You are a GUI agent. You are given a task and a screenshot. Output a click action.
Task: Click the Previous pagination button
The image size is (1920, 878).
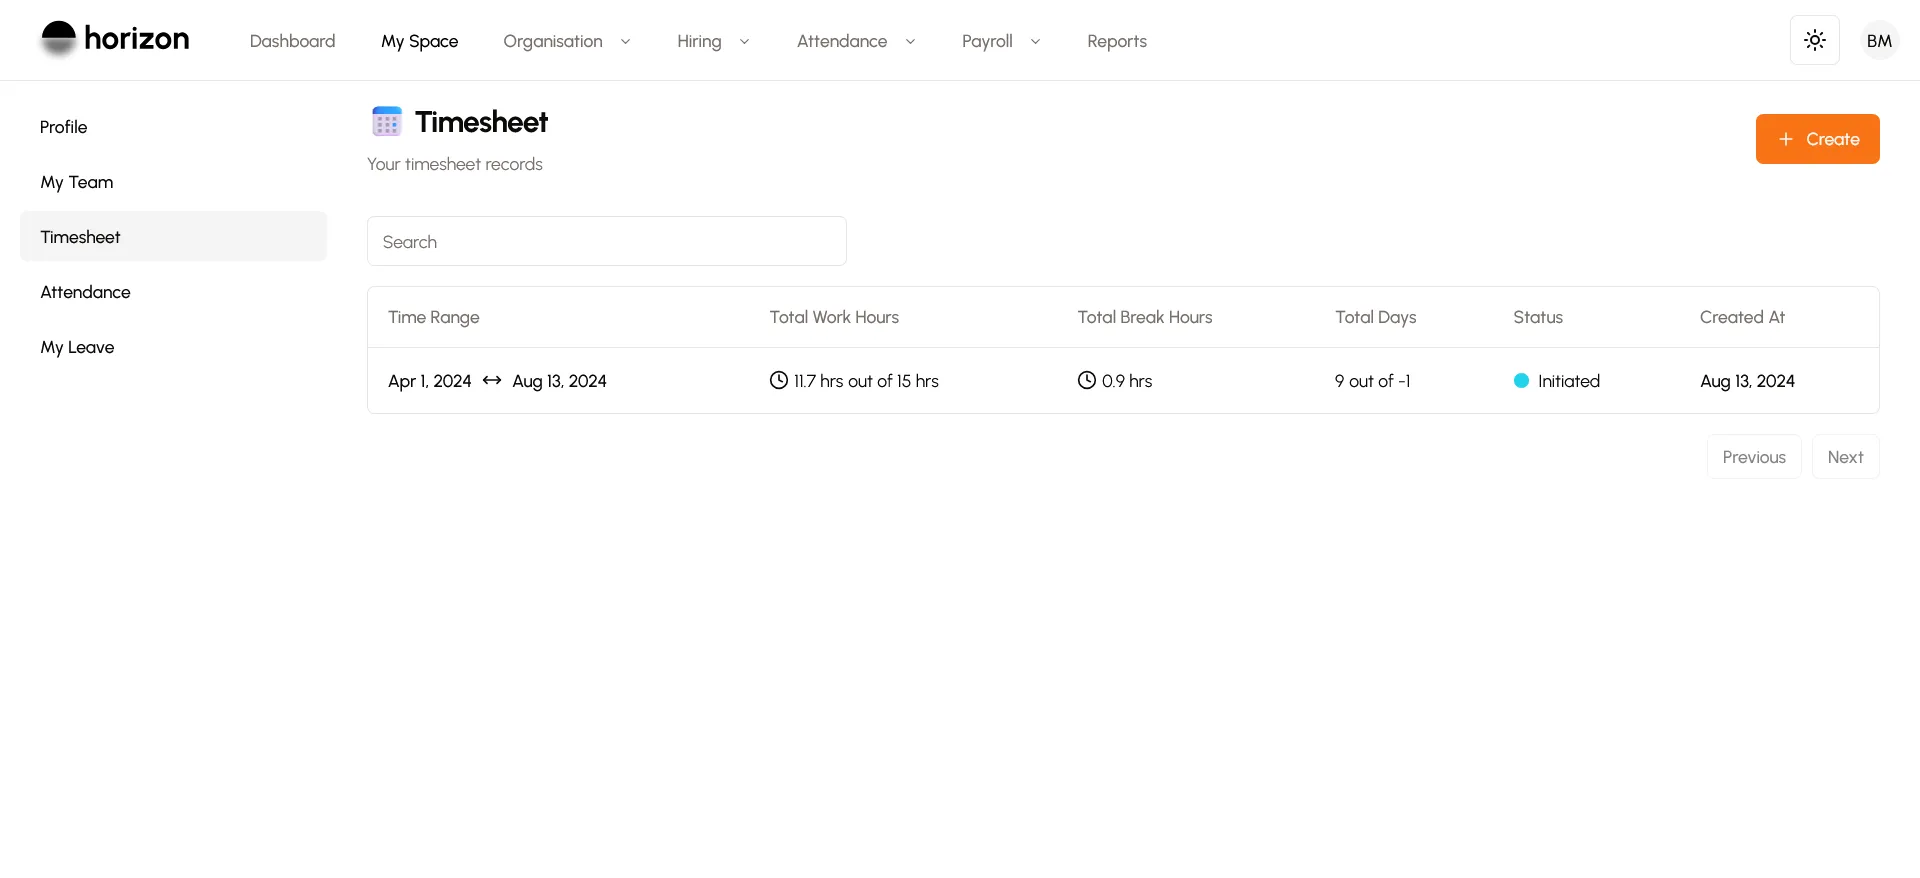click(x=1754, y=457)
